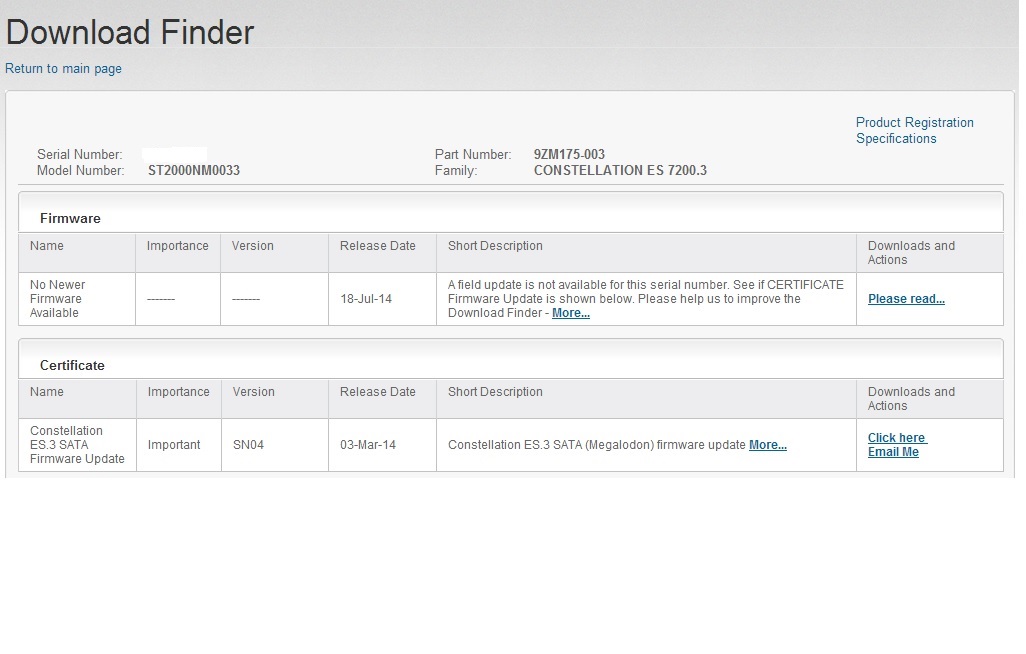This screenshot has width=1026, height=654.
Task: Follow the Please read... firmware link
Action: [906, 299]
